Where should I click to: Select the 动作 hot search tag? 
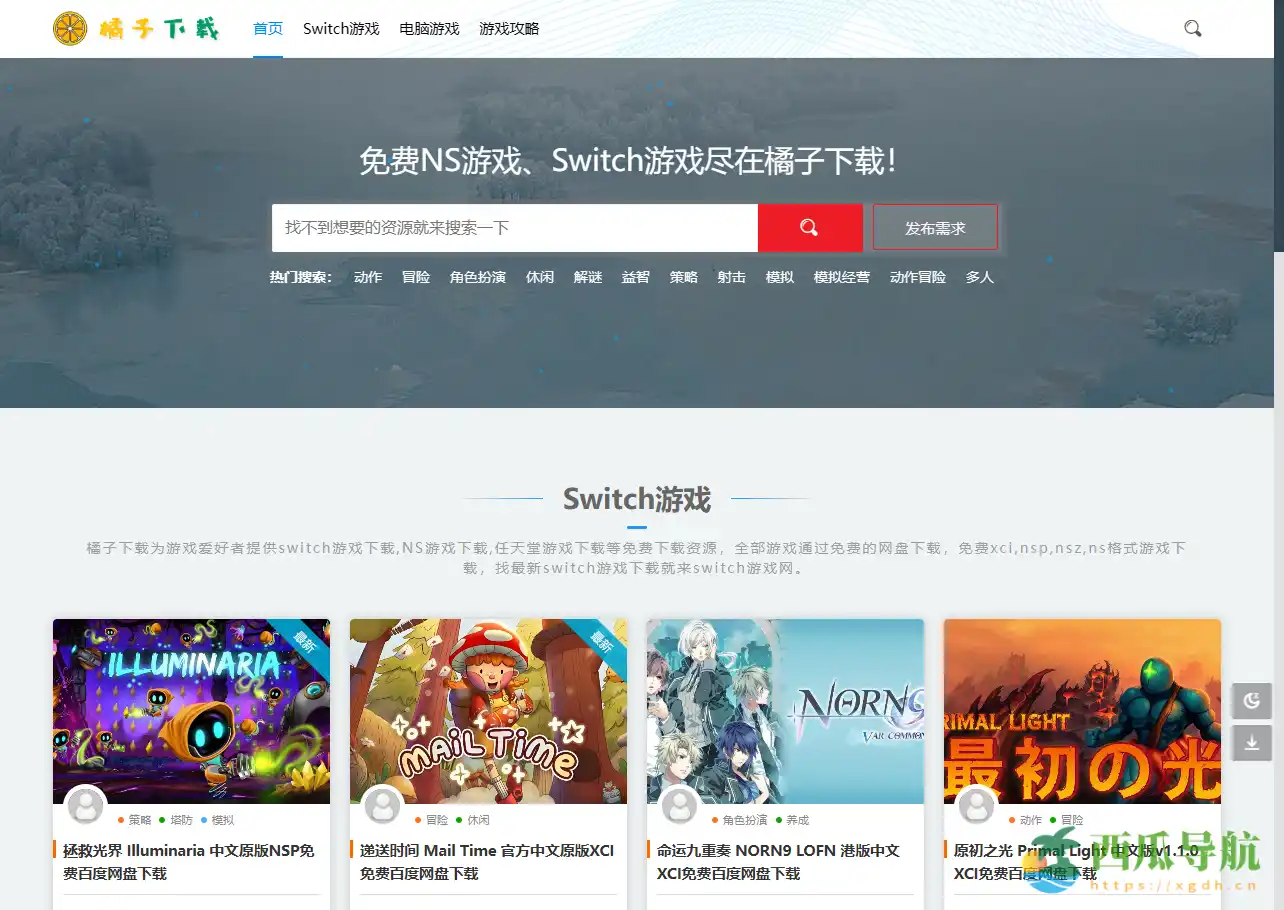368,277
